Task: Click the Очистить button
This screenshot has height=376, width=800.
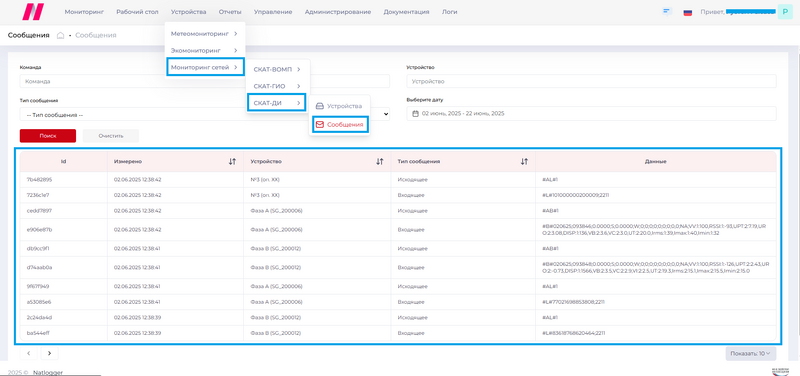Action: tap(111, 136)
